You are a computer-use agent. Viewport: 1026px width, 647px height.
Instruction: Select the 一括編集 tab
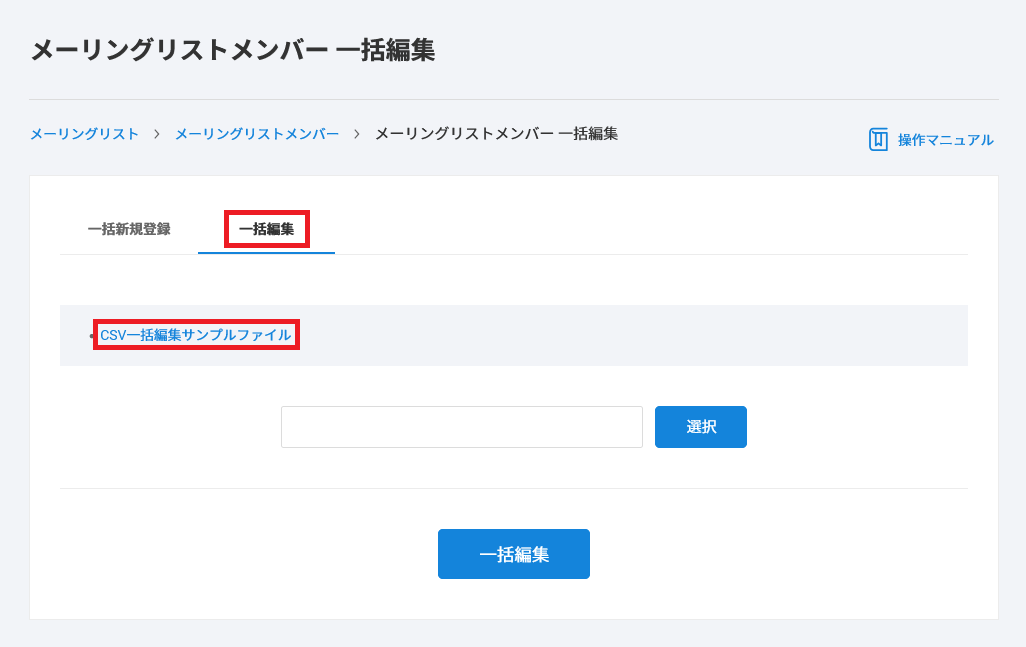coord(266,229)
